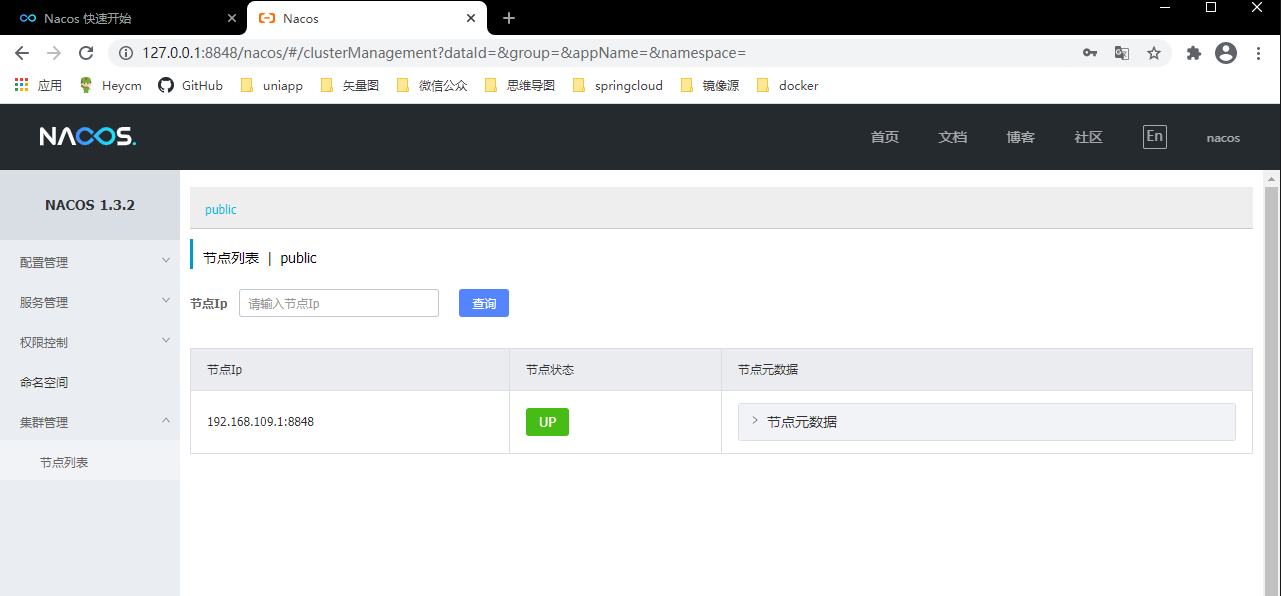Open the Chrome profile avatar icon
Viewport: 1281px width, 596px height.
(x=1226, y=53)
